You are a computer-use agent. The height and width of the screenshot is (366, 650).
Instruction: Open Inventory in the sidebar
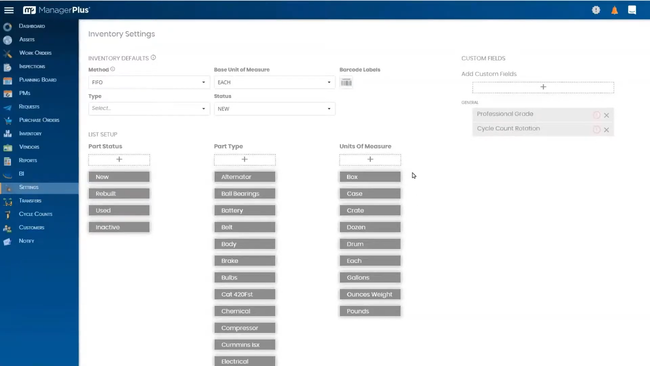click(30, 133)
